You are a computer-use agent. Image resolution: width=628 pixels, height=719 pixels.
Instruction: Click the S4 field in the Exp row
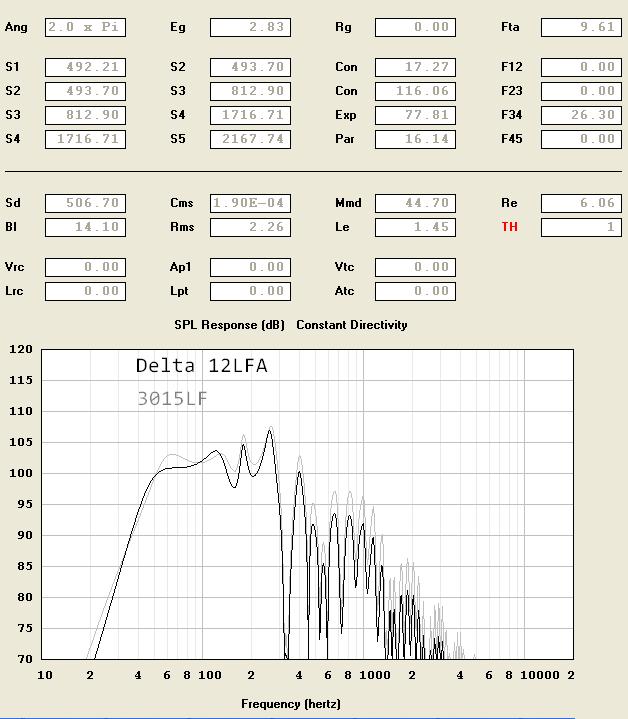[x=250, y=115]
